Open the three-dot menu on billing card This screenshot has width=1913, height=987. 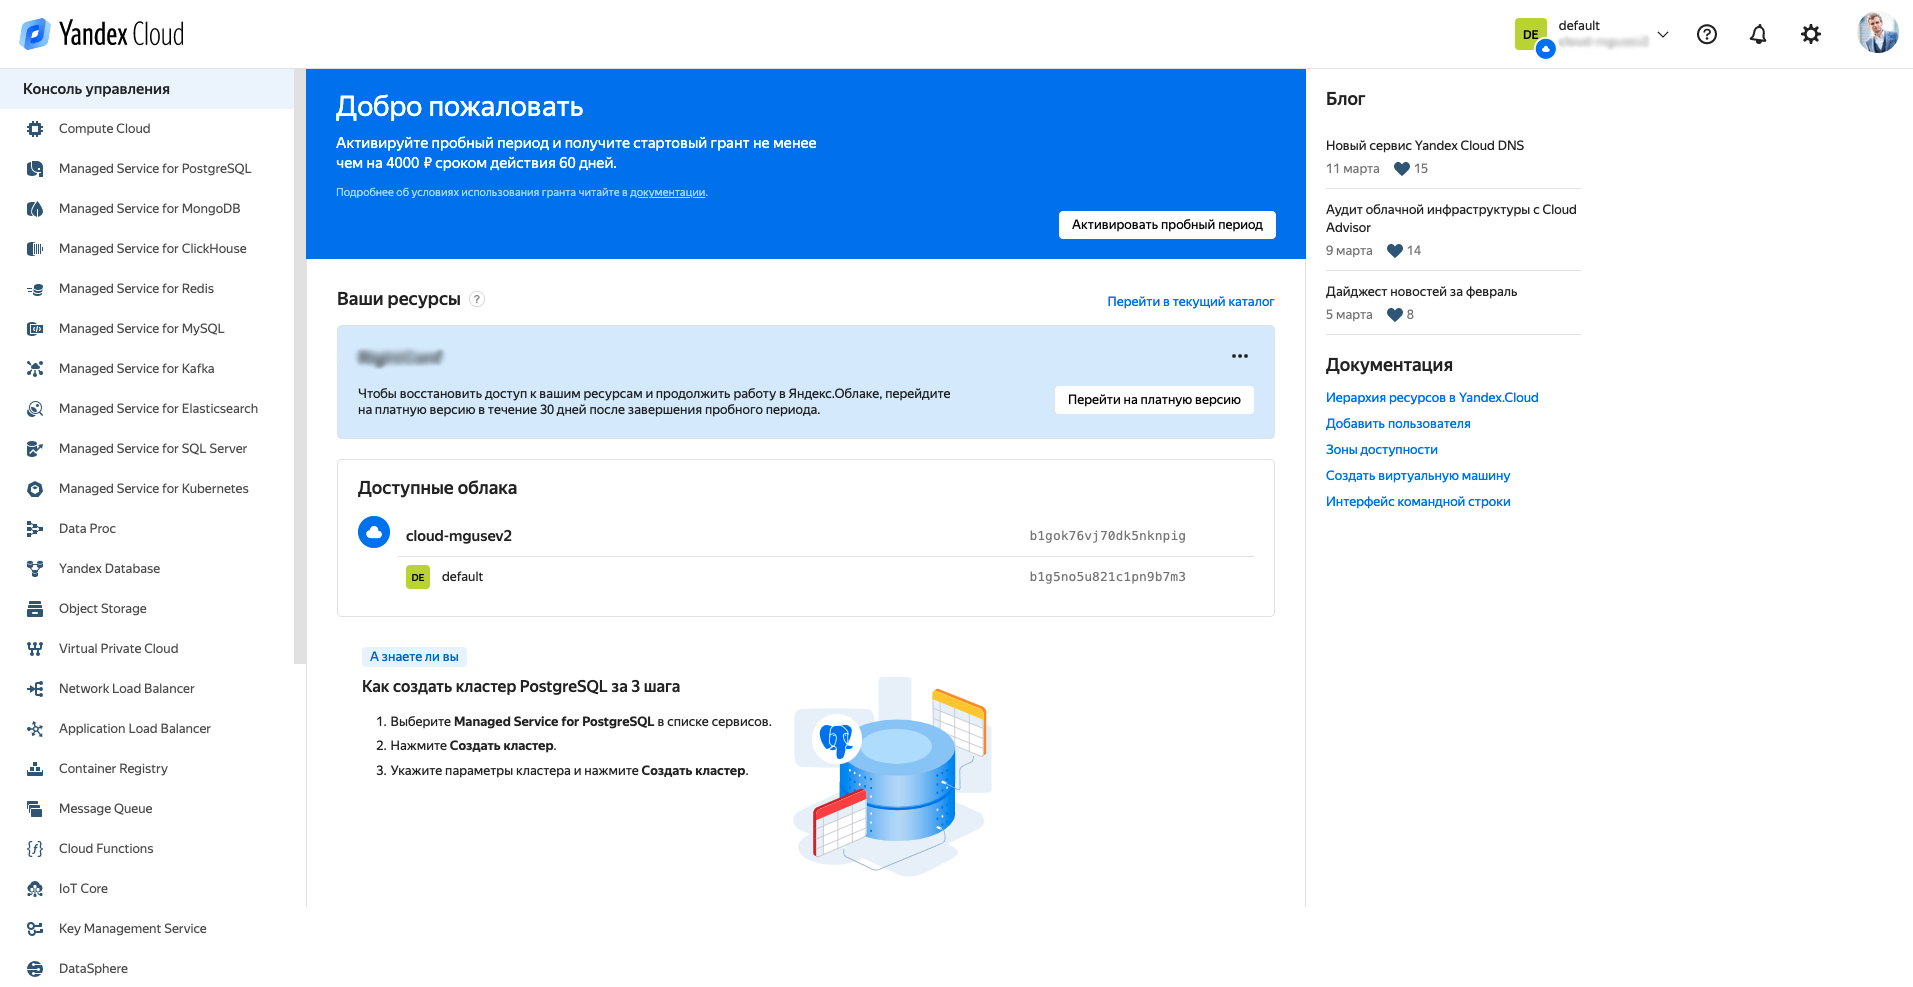click(1240, 356)
